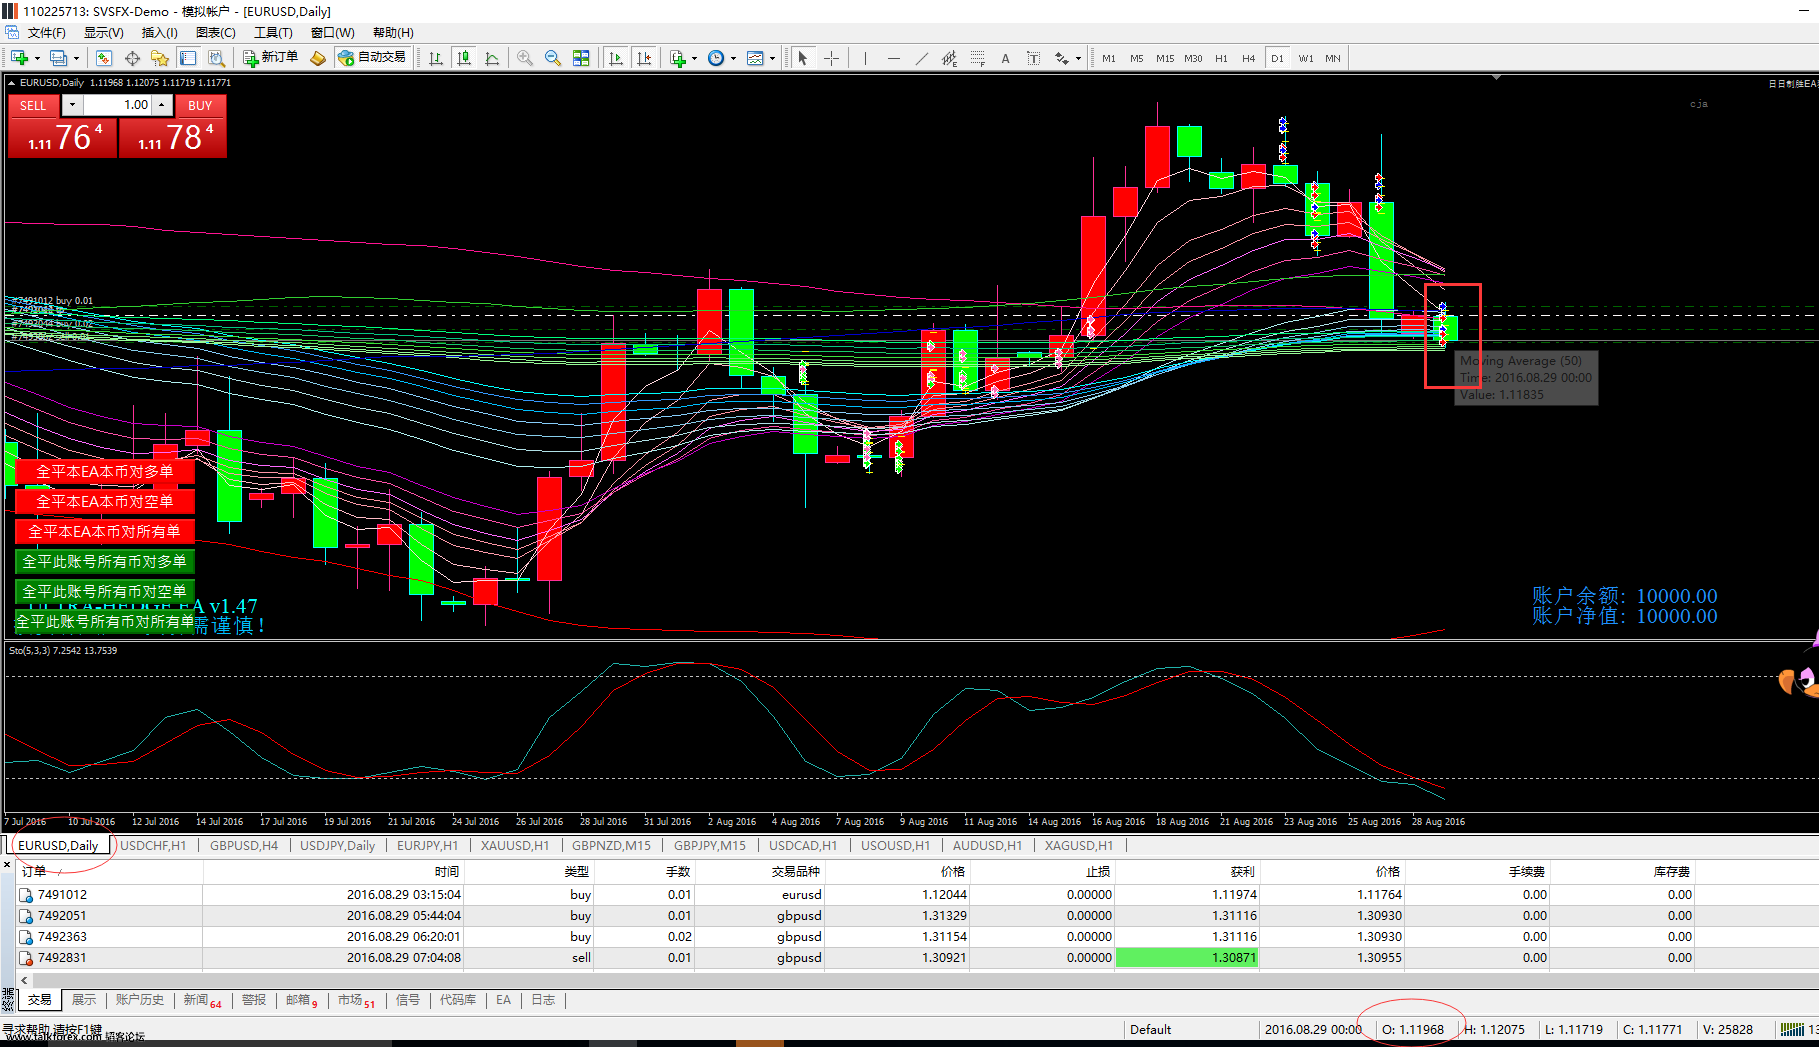Switch chart to candlesticks style
This screenshot has width=1819, height=1047.
tap(464, 58)
